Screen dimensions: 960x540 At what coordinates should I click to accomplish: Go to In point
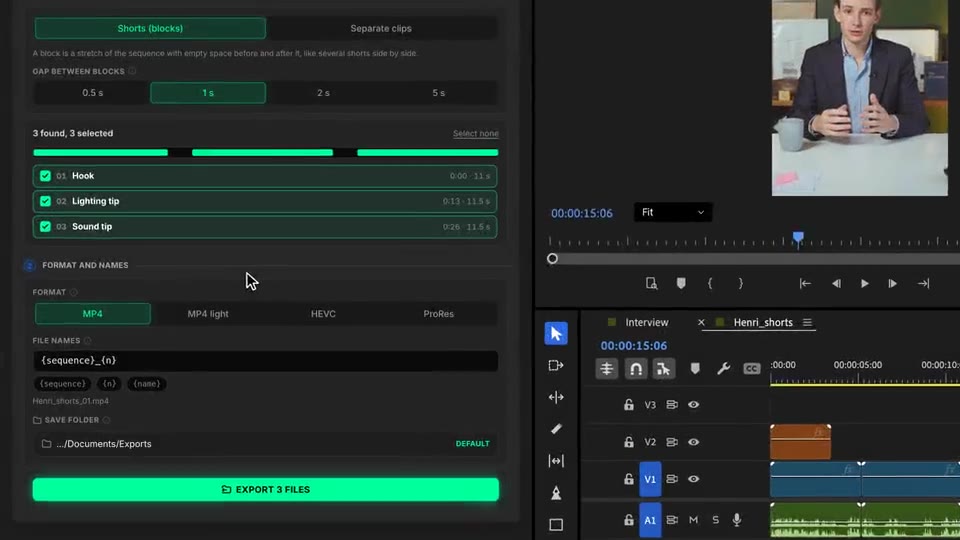(805, 283)
